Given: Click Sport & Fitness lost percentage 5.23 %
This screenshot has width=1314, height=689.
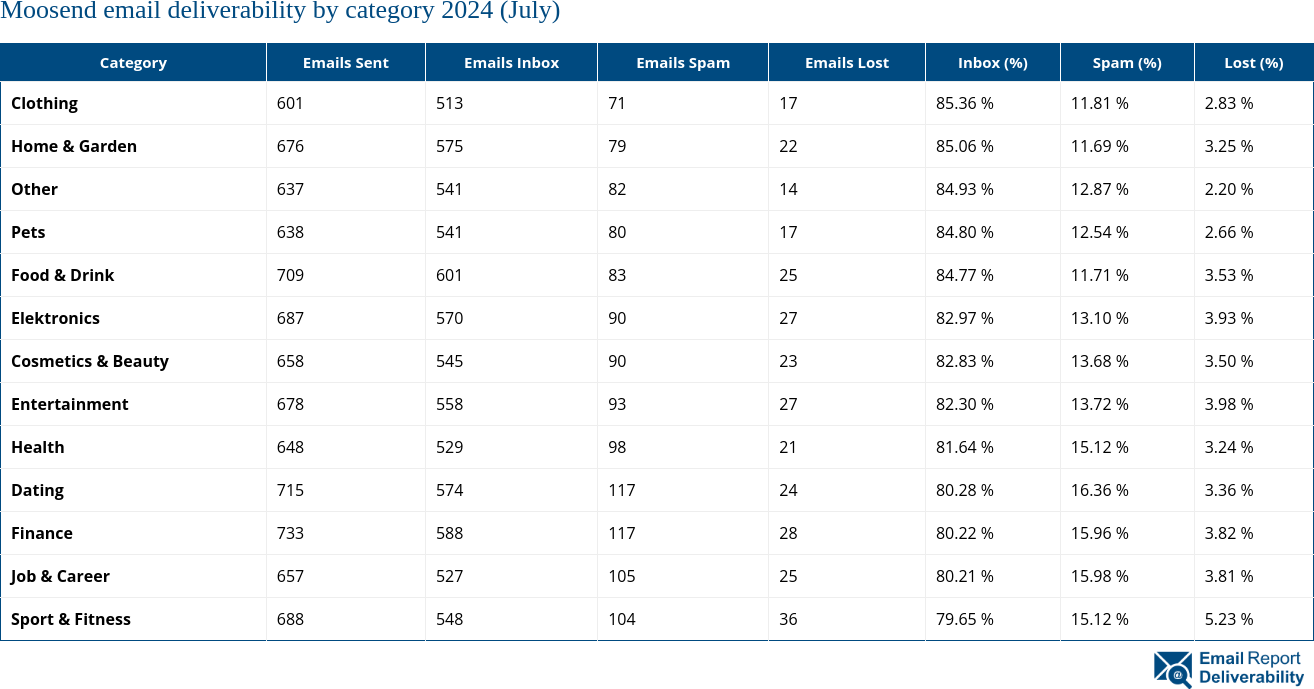Looking at the screenshot, I should coord(1229,619).
